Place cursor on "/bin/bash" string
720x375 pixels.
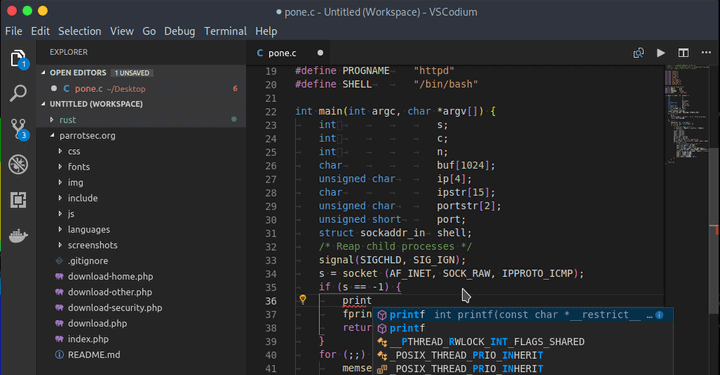446,84
